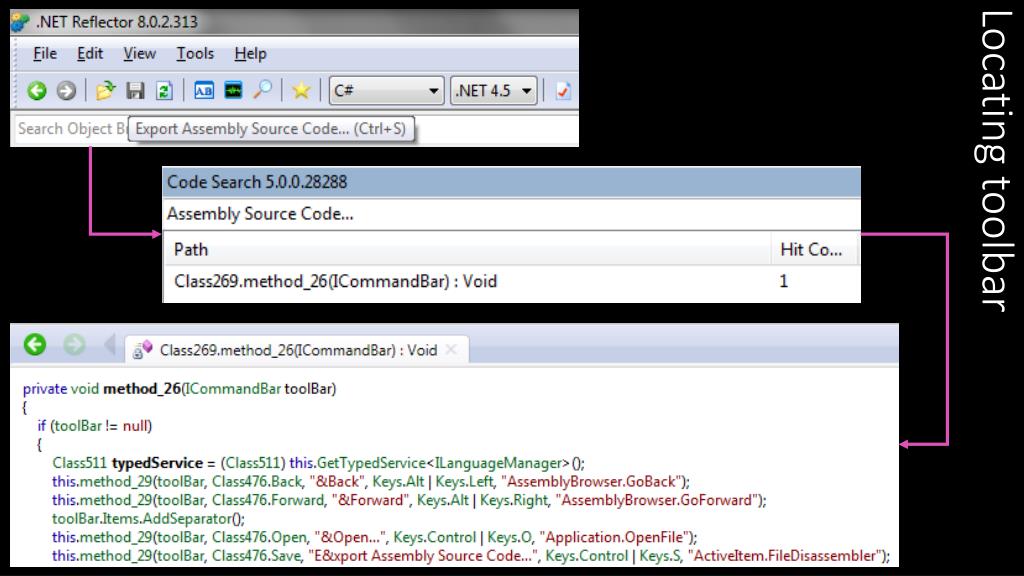The width and height of the screenshot is (1024, 576).
Task: Click Class476.Open in the code
Action: pos(259,537)
